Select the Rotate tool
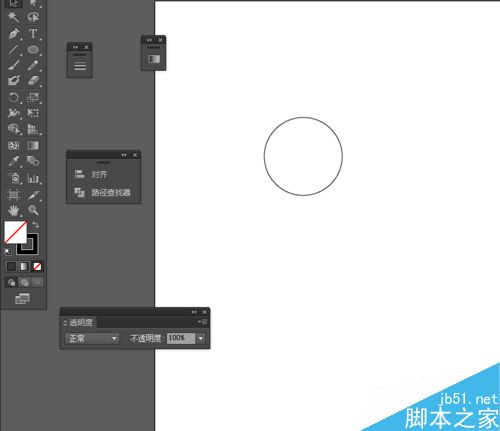The image size is (500, 431). (x=13, y=98)
